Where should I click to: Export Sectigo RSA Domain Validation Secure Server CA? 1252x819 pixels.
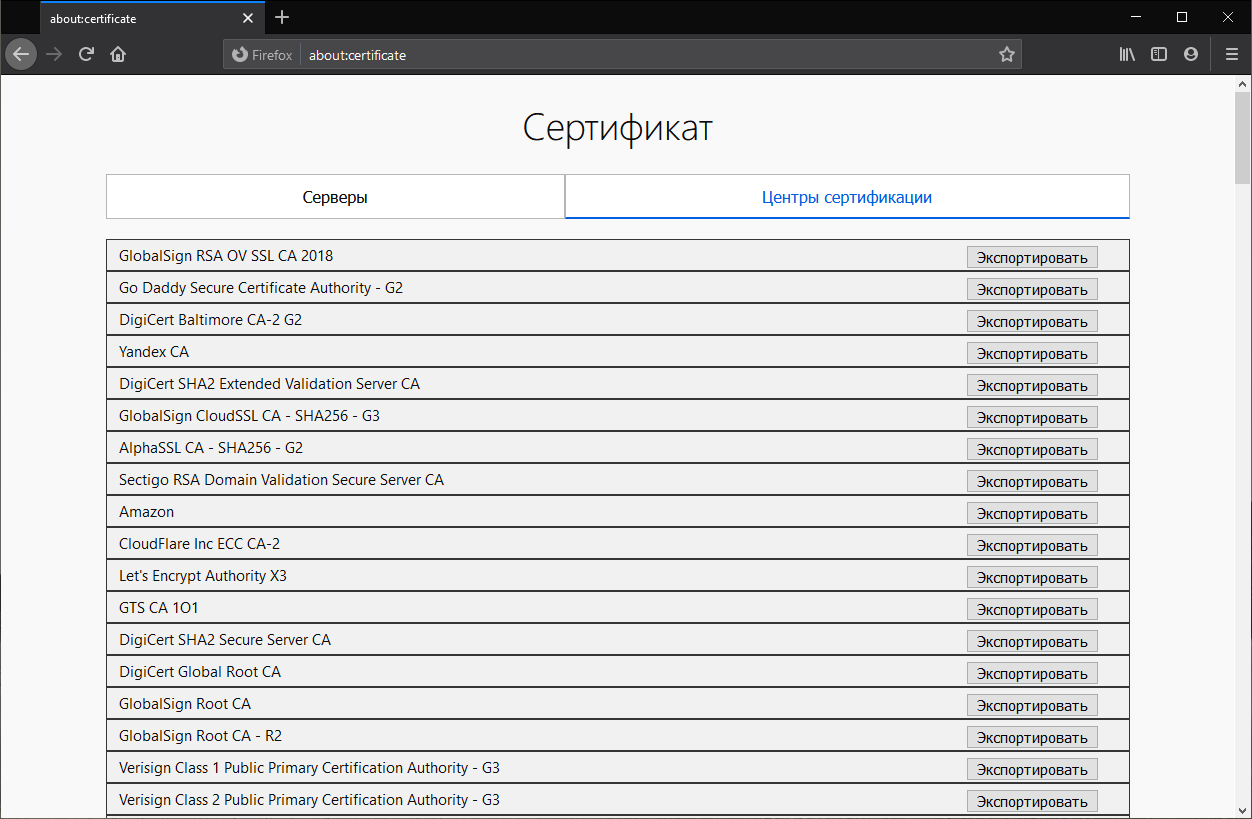pos(1032,481)
